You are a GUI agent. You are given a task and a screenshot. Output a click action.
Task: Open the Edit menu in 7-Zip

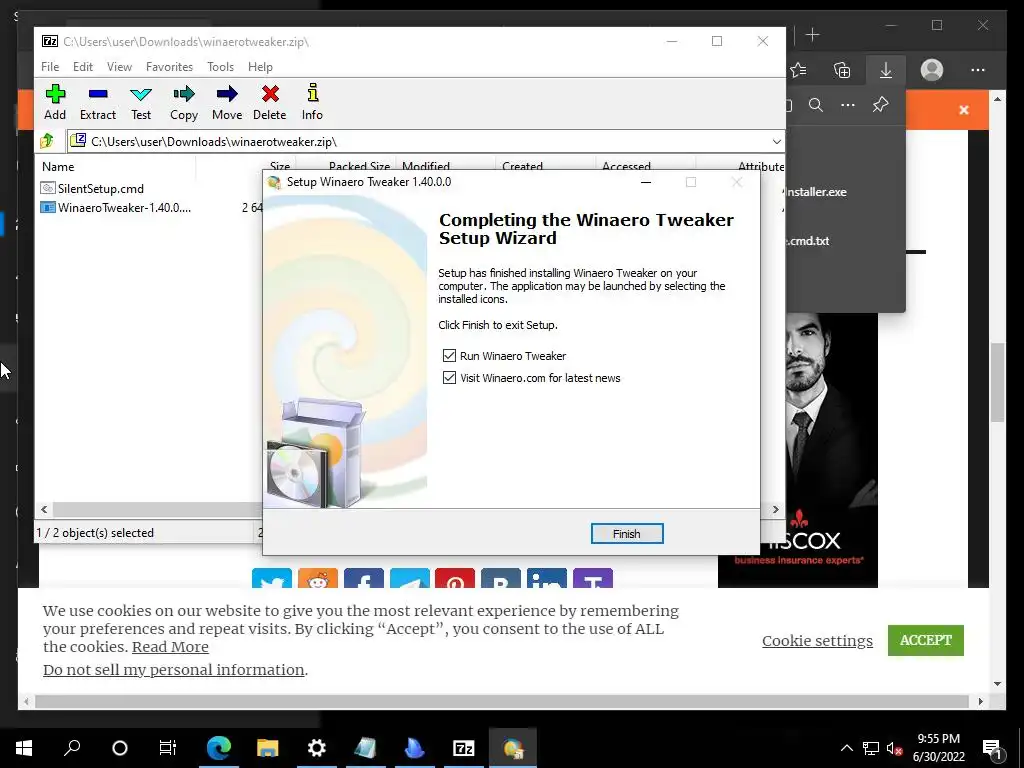pyautogui.click(x=83, y=67)
